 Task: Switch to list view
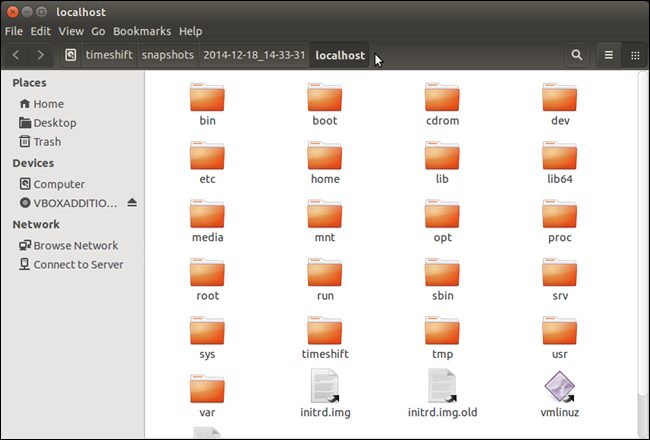(609, 55)
